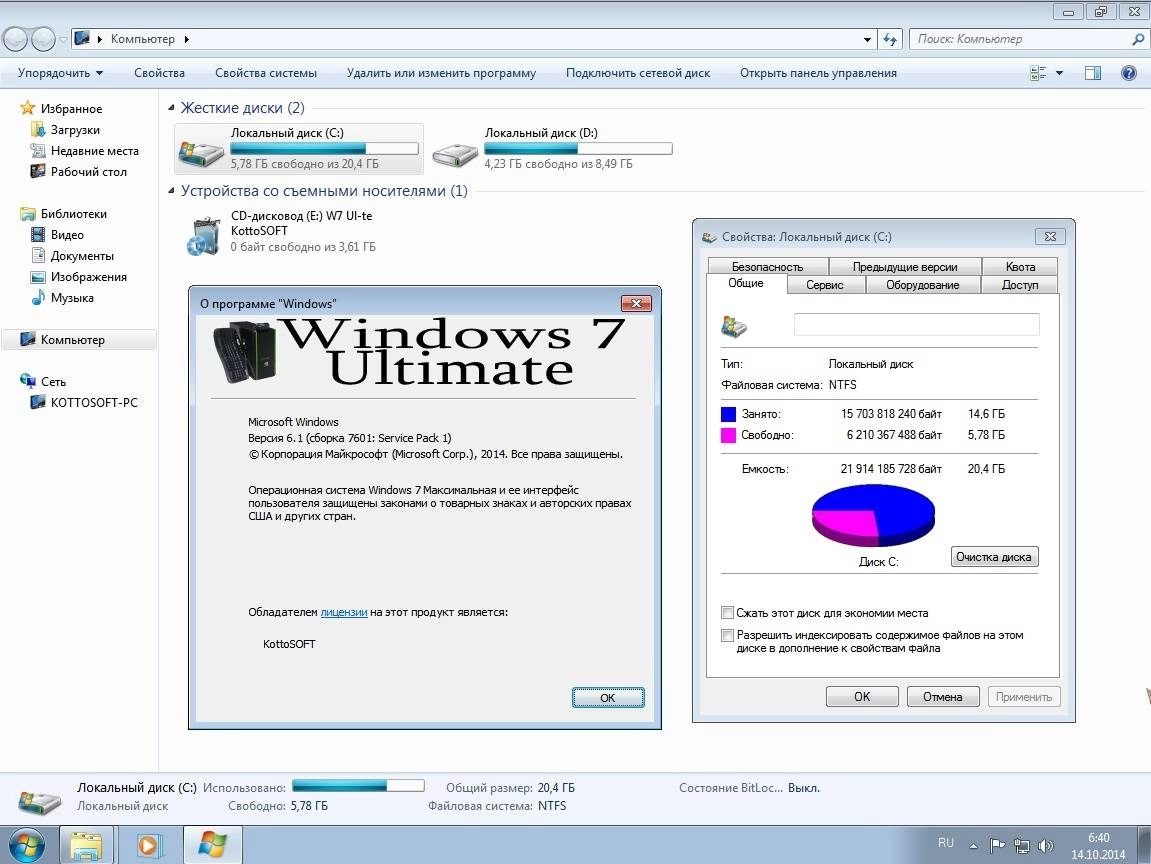The width and height of the screenshot is (1151, 864).
Task: Click Очистка диска button
Action: click(x=994, y=556)
